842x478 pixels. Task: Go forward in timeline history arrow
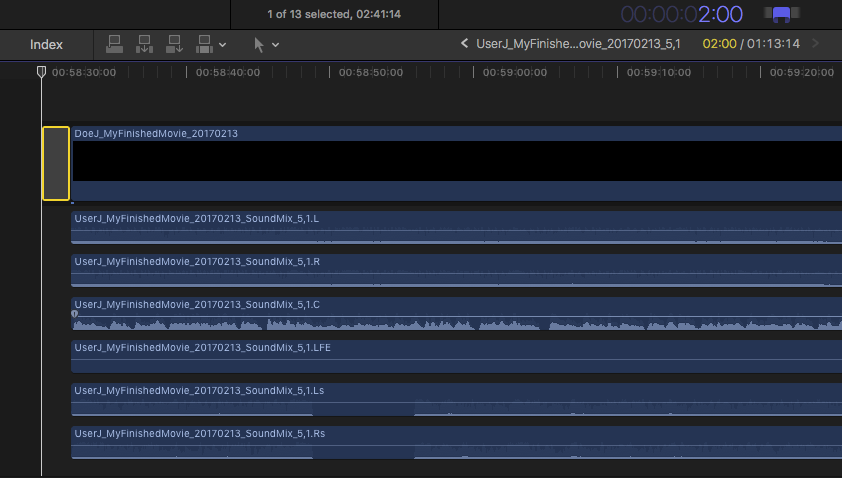click(x=815, y=44)
